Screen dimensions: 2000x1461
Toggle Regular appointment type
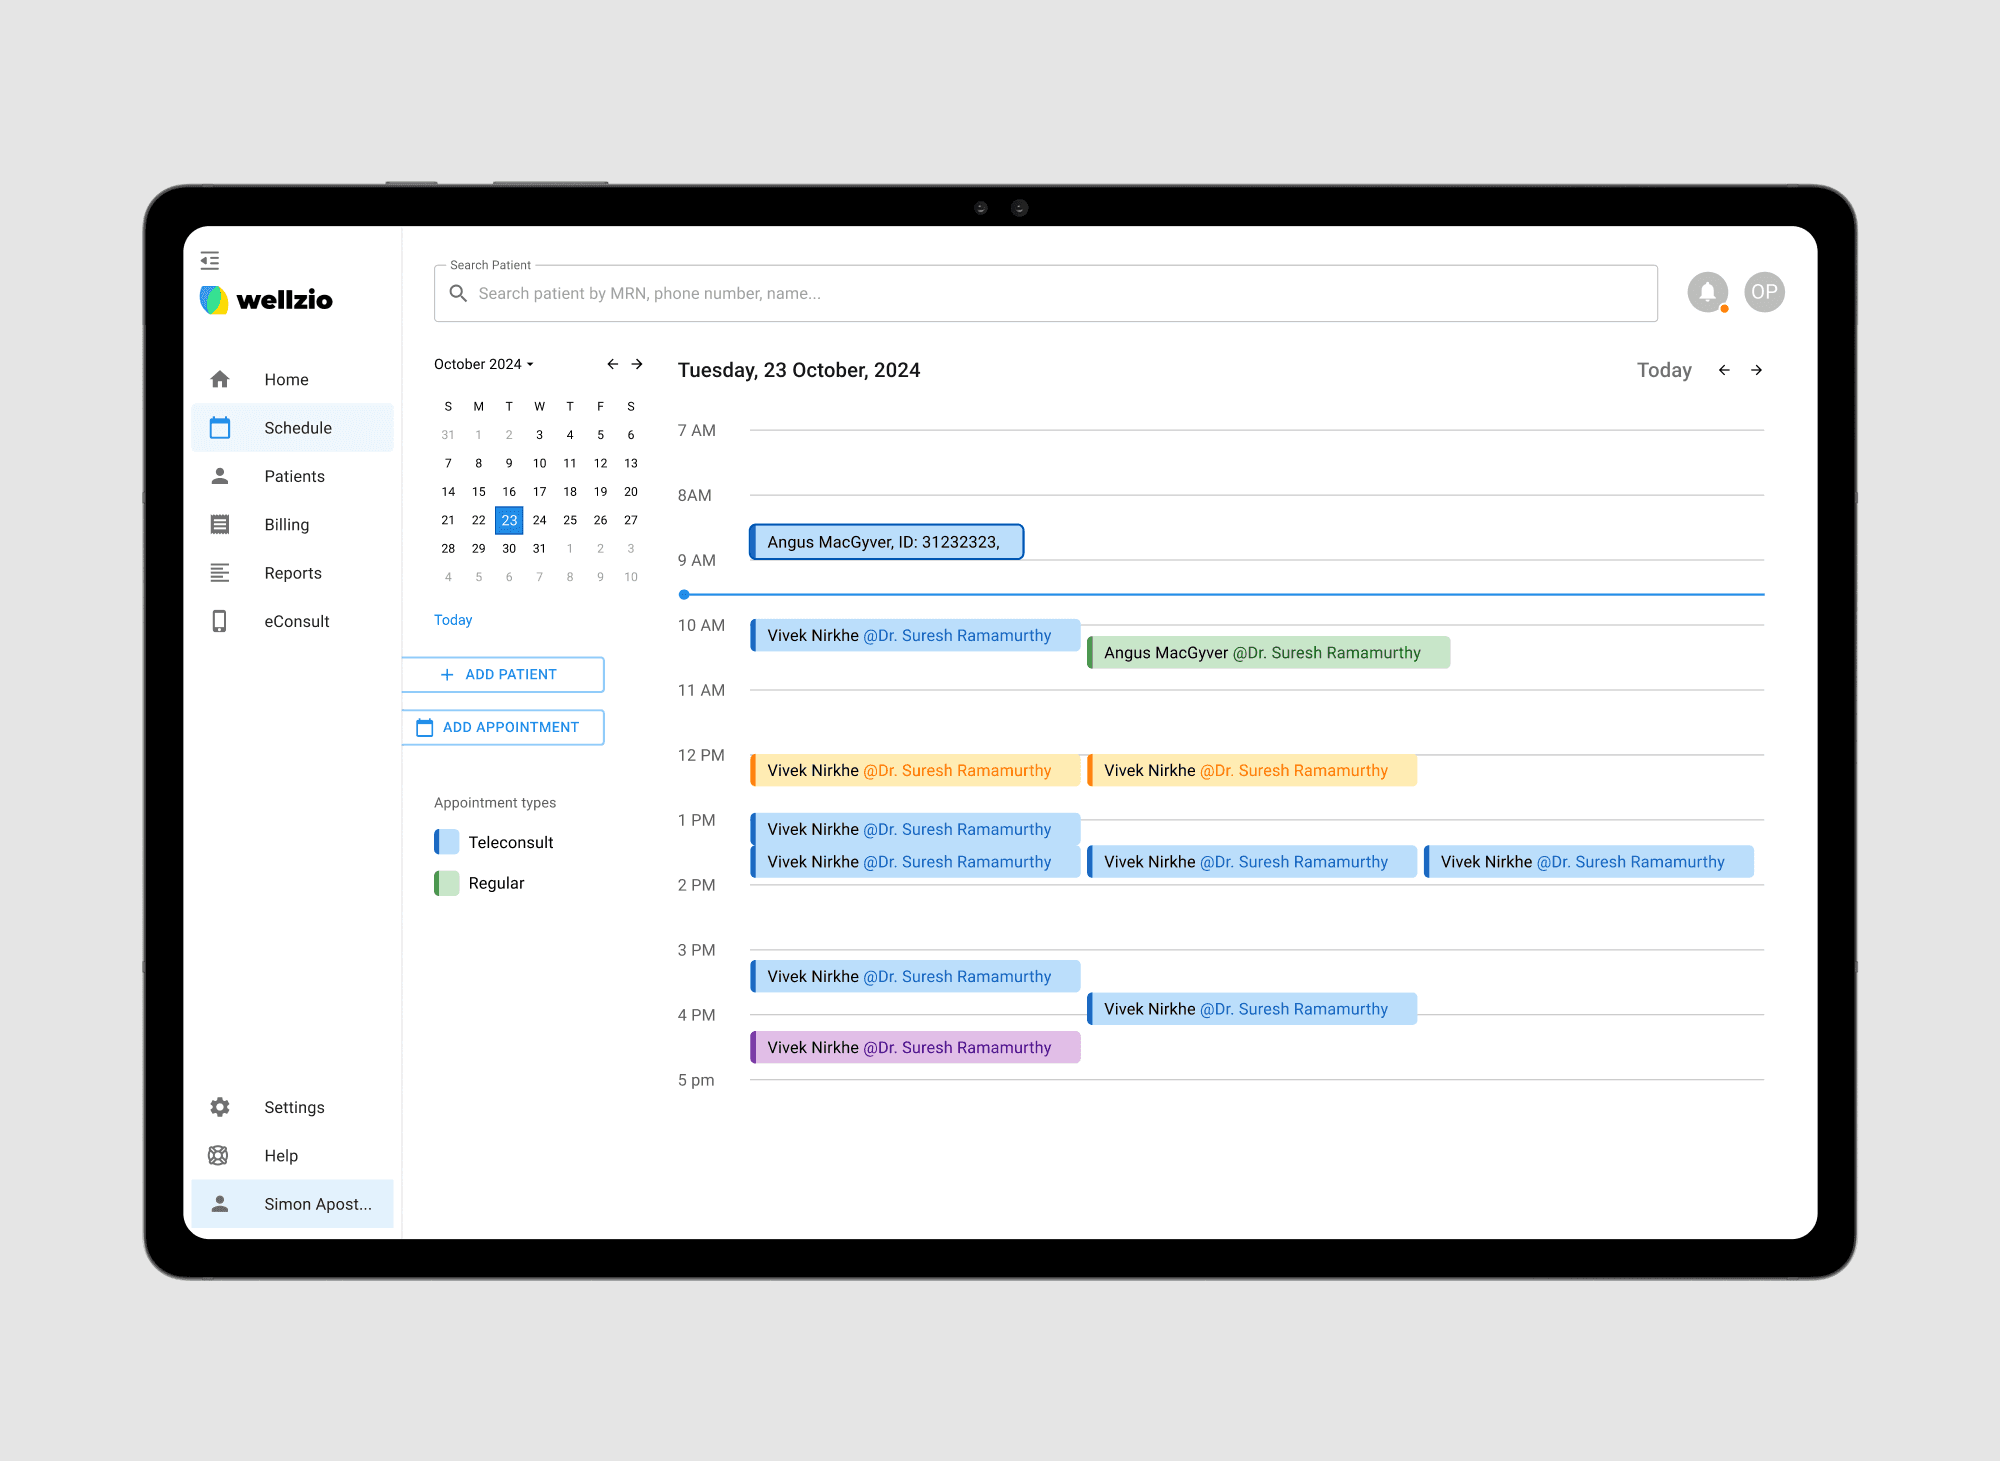pyautogui.click(x=447, y=883)
